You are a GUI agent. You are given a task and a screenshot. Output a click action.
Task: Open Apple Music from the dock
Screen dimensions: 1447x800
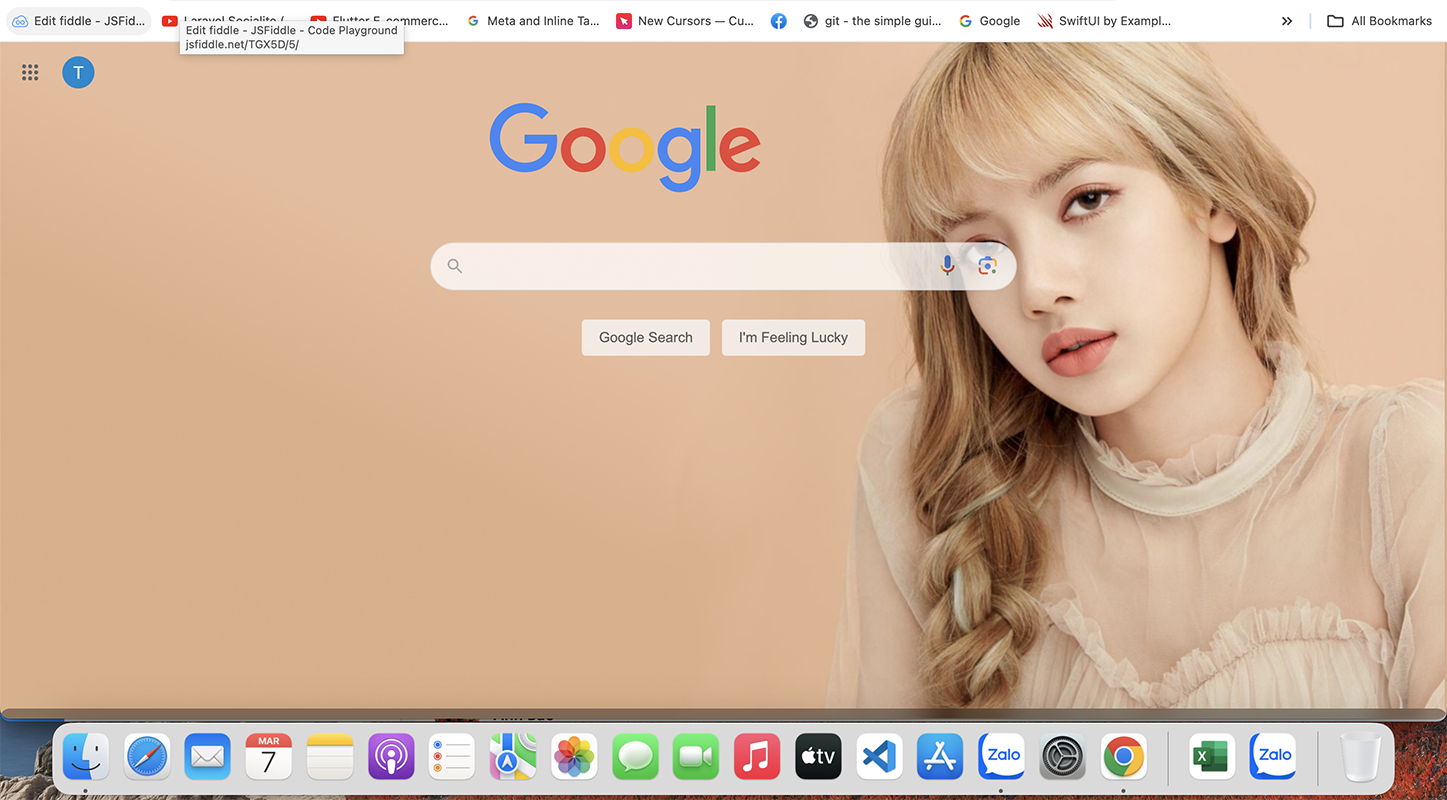[757, 757]
